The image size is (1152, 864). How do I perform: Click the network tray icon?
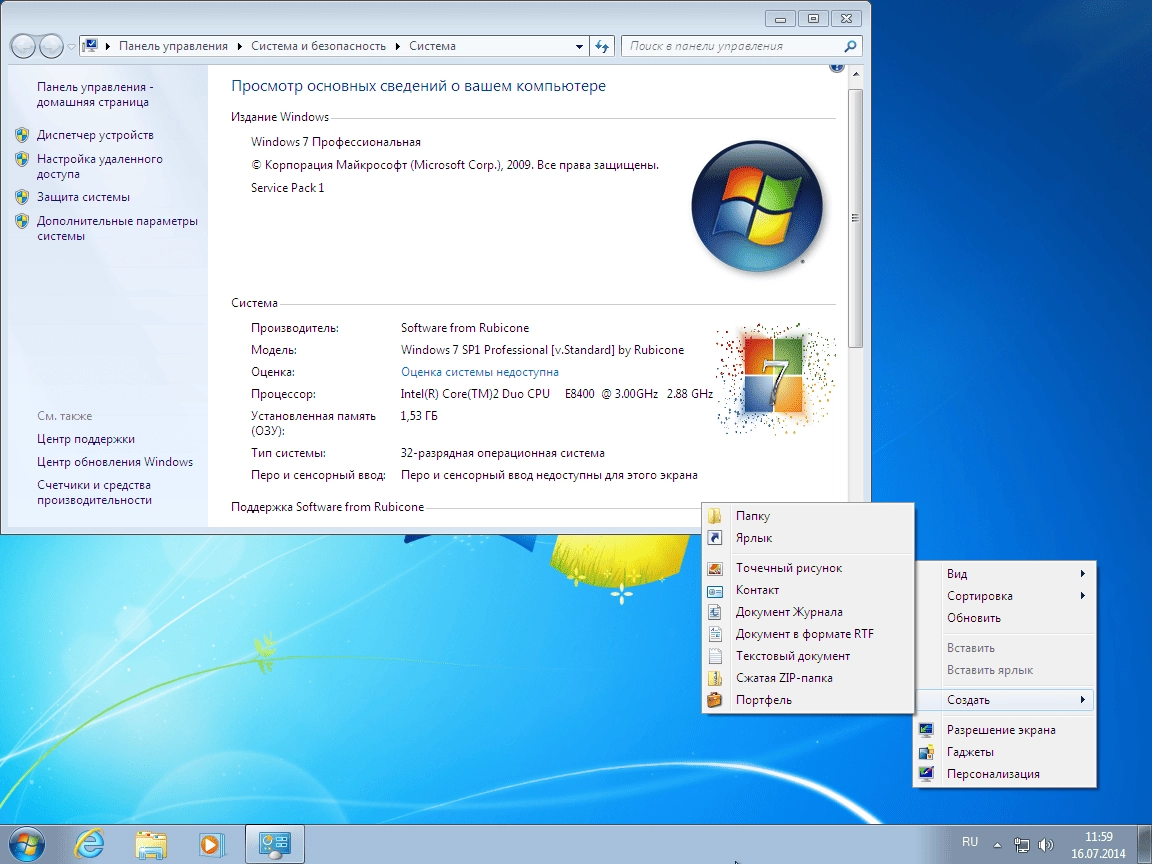click(1021, 845)
